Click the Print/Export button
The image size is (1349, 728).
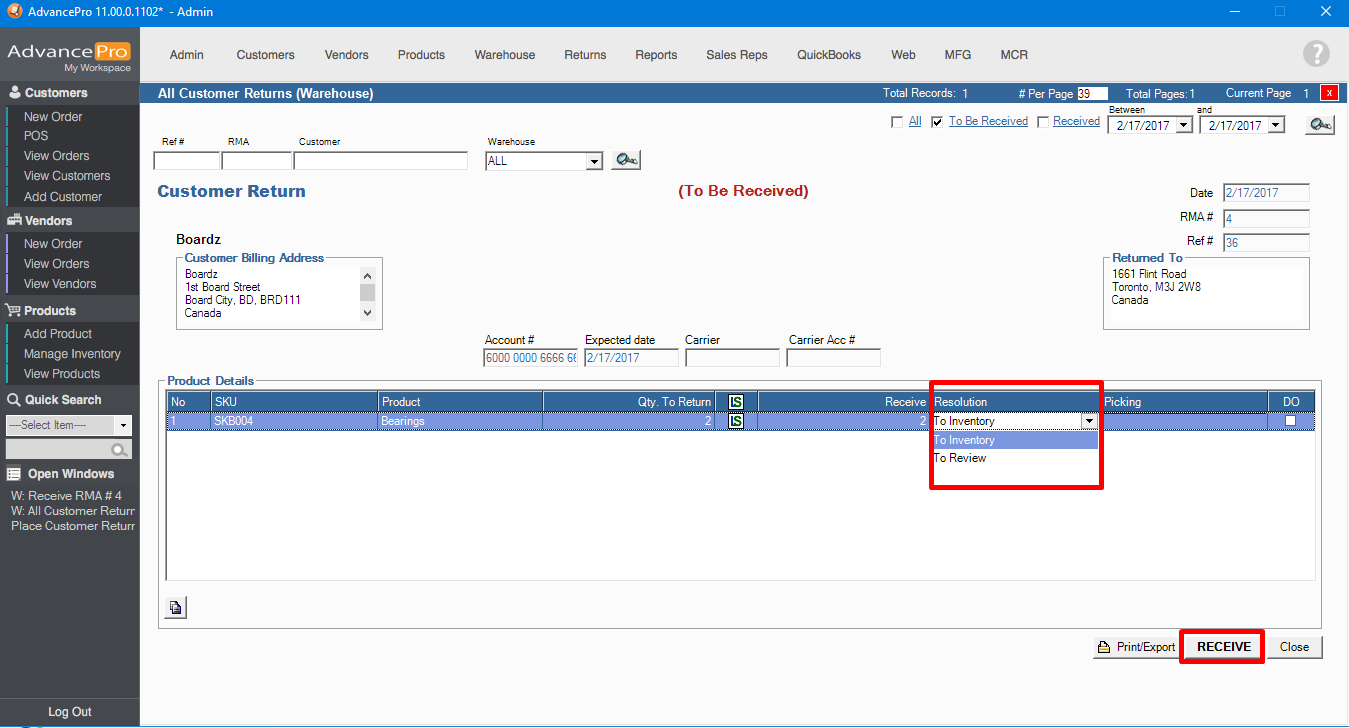(1135, 647)
